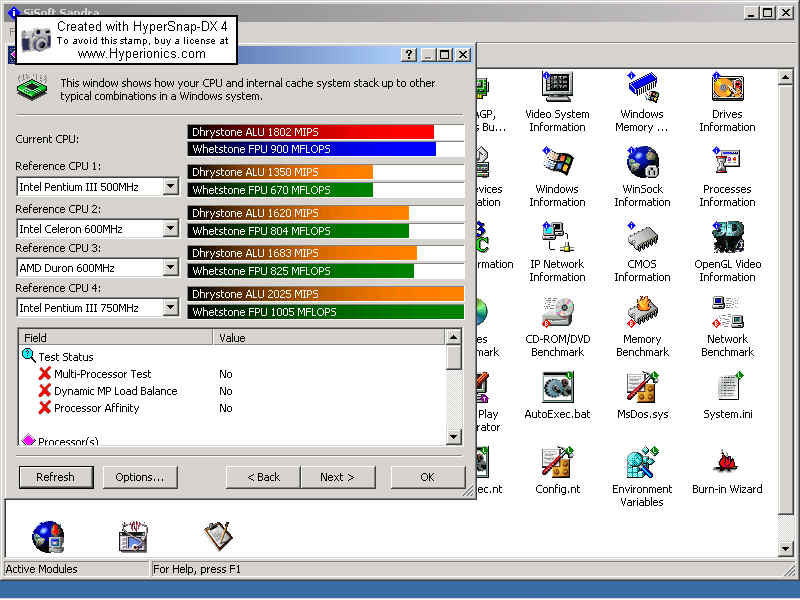This screenshot has height=600, width=800.
Task: Sort by the Field column header
Action: click(x=116, y=337)
